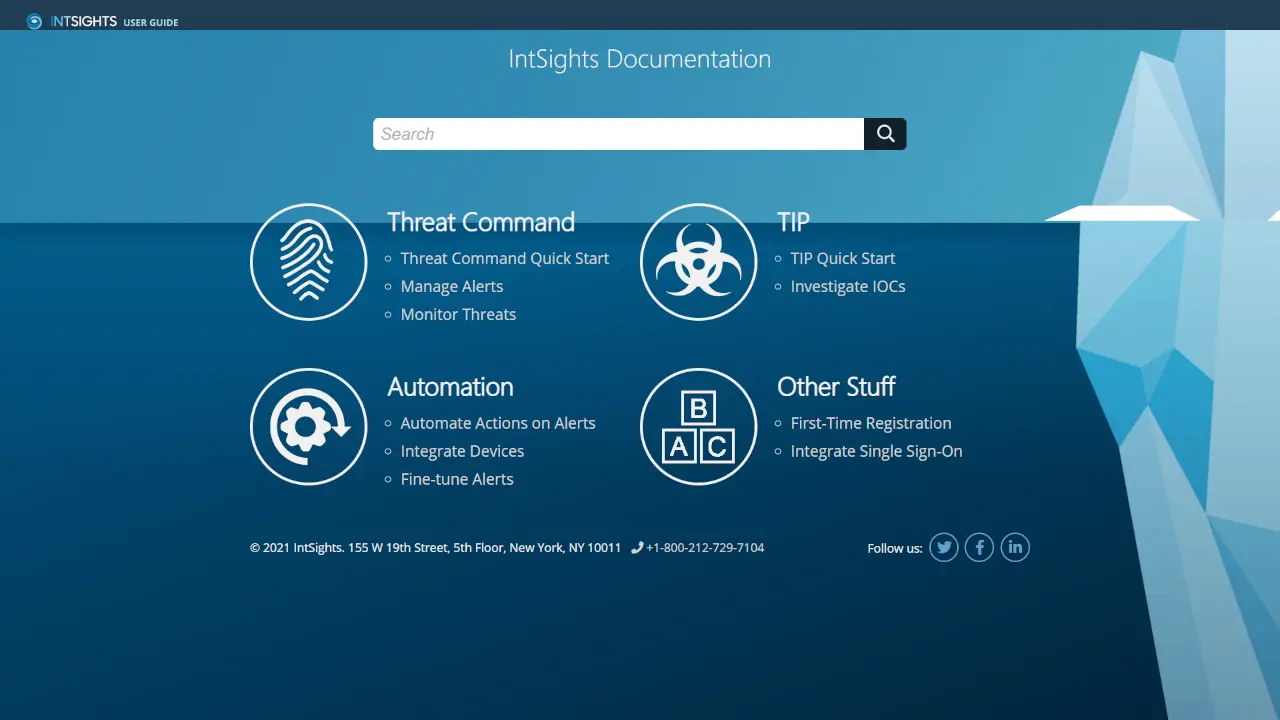Viewport: 1280px width, 720px height.
Task: Focus the Search input field
Action: (x=618, y=134)
